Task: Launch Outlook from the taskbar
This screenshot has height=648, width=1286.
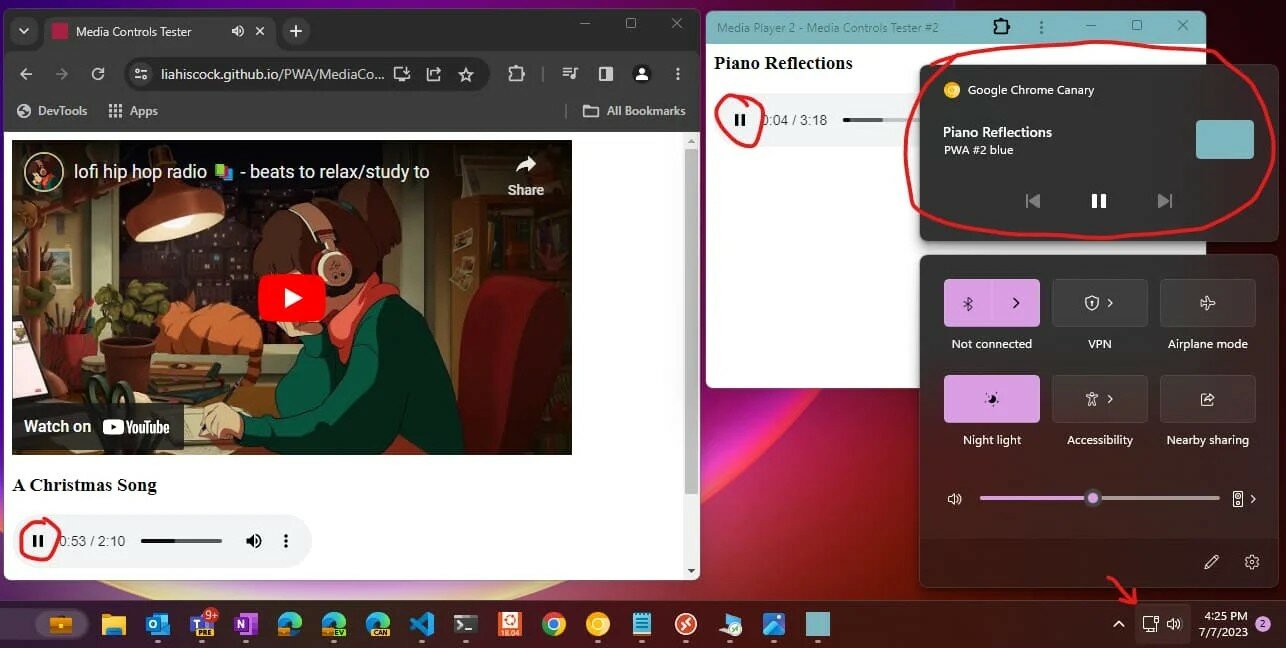Action: coord(158,625)
